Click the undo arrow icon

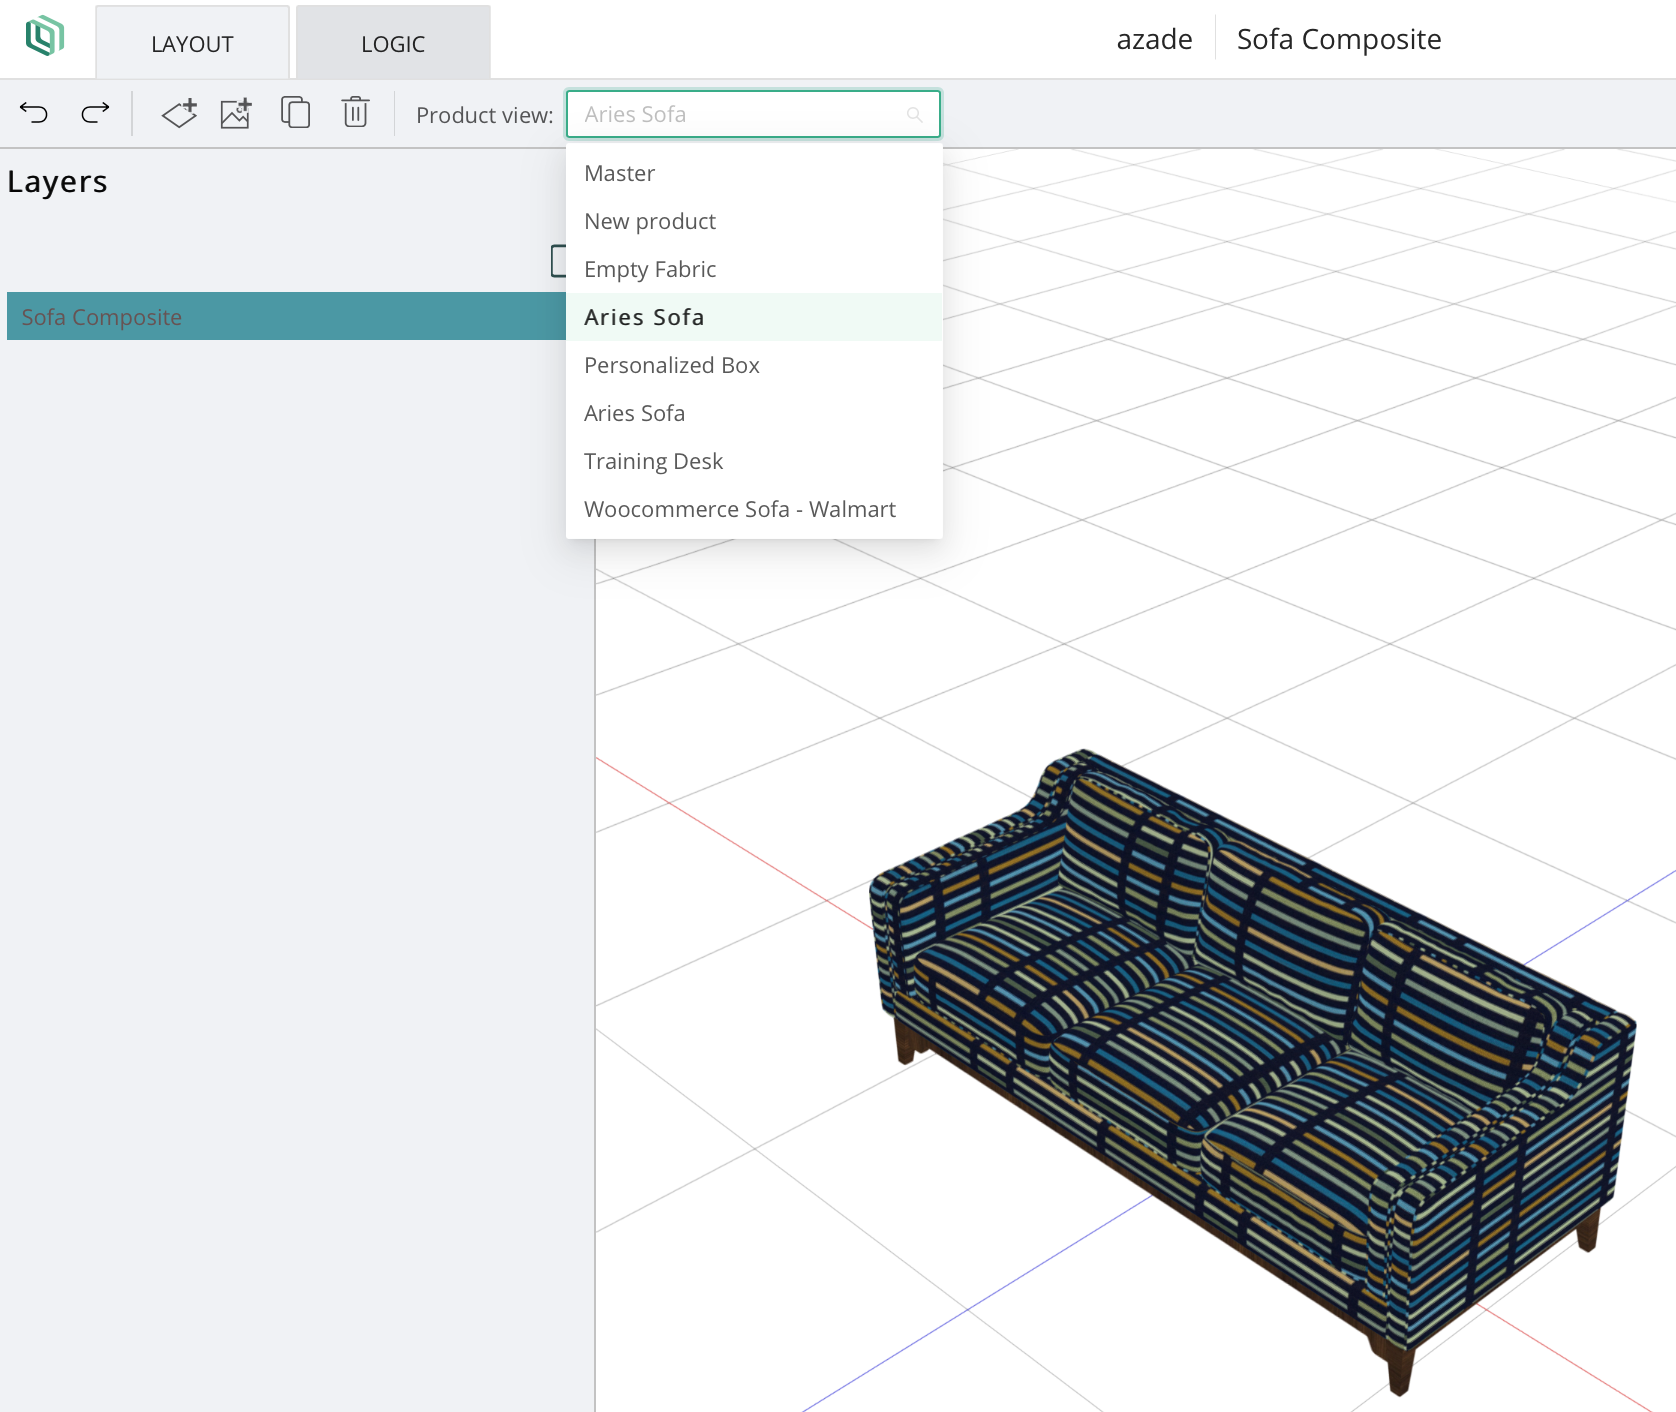click(x=34, y=113)
